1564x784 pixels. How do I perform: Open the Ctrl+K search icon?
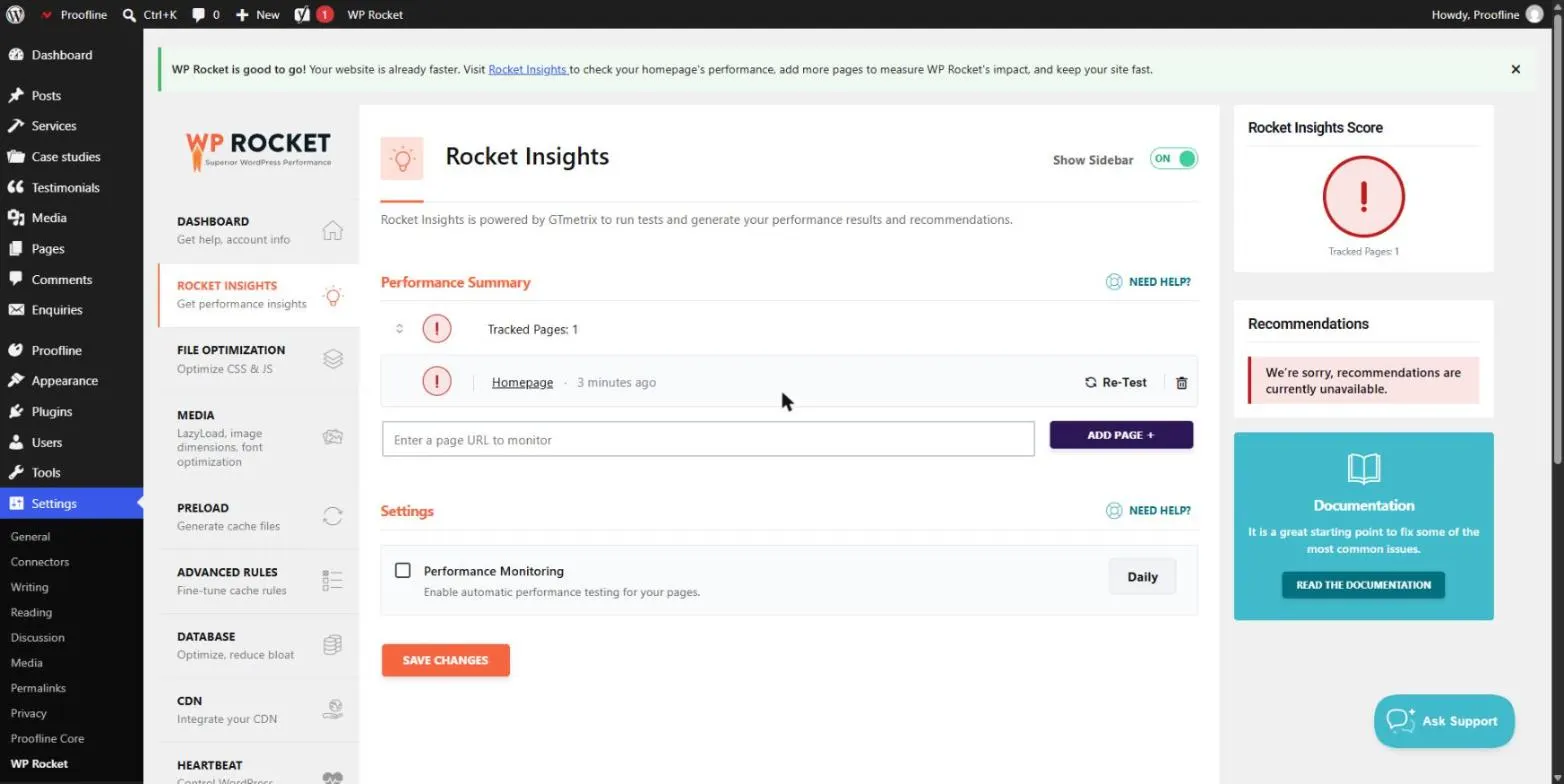pos(130,15)
